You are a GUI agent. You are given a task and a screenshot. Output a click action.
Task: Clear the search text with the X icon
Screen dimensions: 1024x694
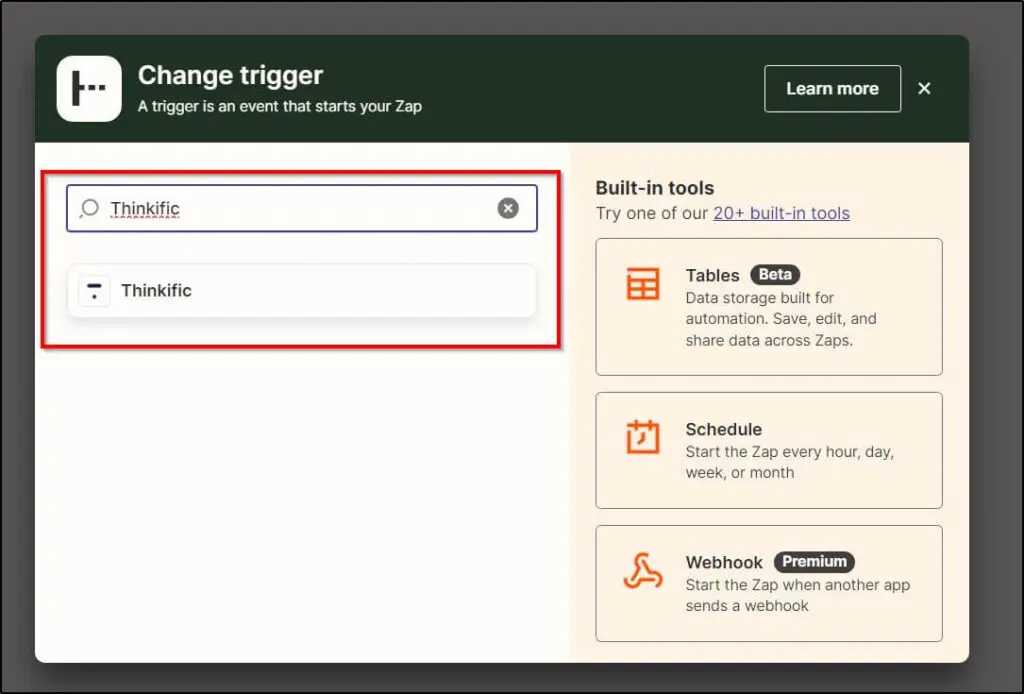[x=508, y=208]
